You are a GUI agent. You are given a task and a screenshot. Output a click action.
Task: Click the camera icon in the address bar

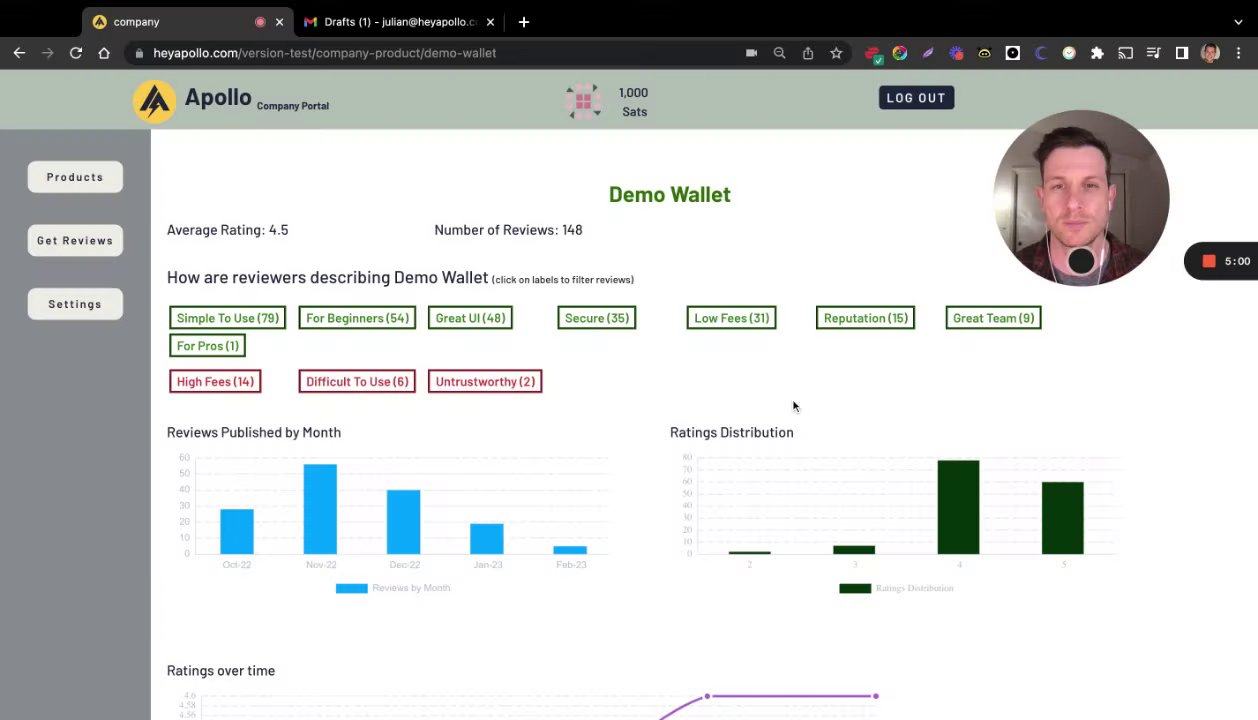point(751,53)
